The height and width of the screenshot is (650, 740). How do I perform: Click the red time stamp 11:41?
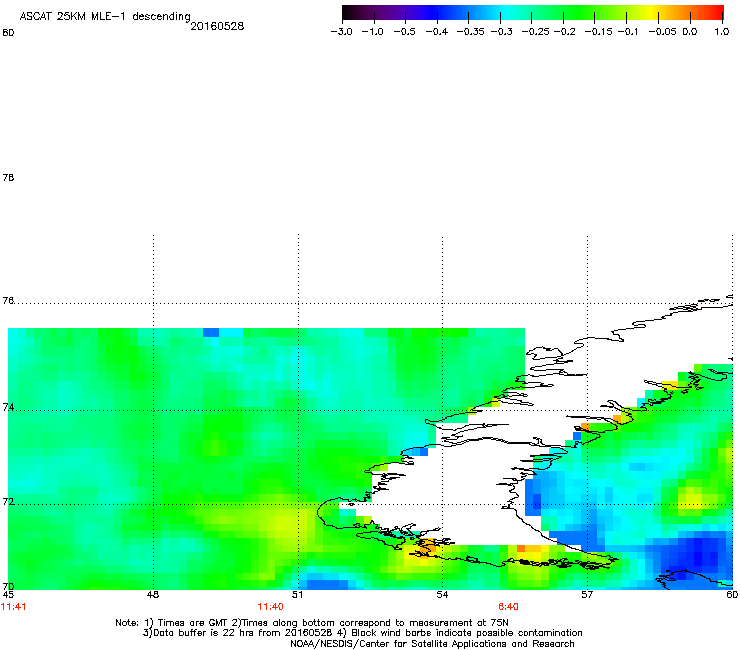[x=14, y=607]
